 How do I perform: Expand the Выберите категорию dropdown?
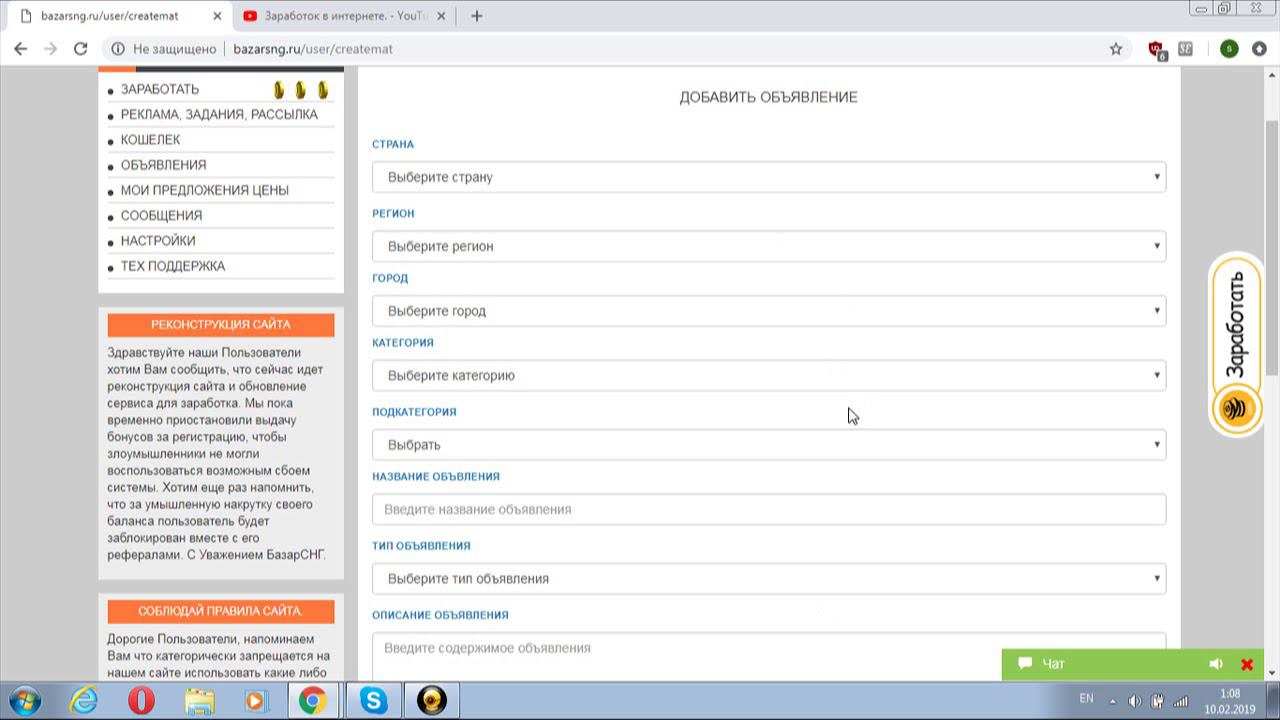(x=768, y=376)
